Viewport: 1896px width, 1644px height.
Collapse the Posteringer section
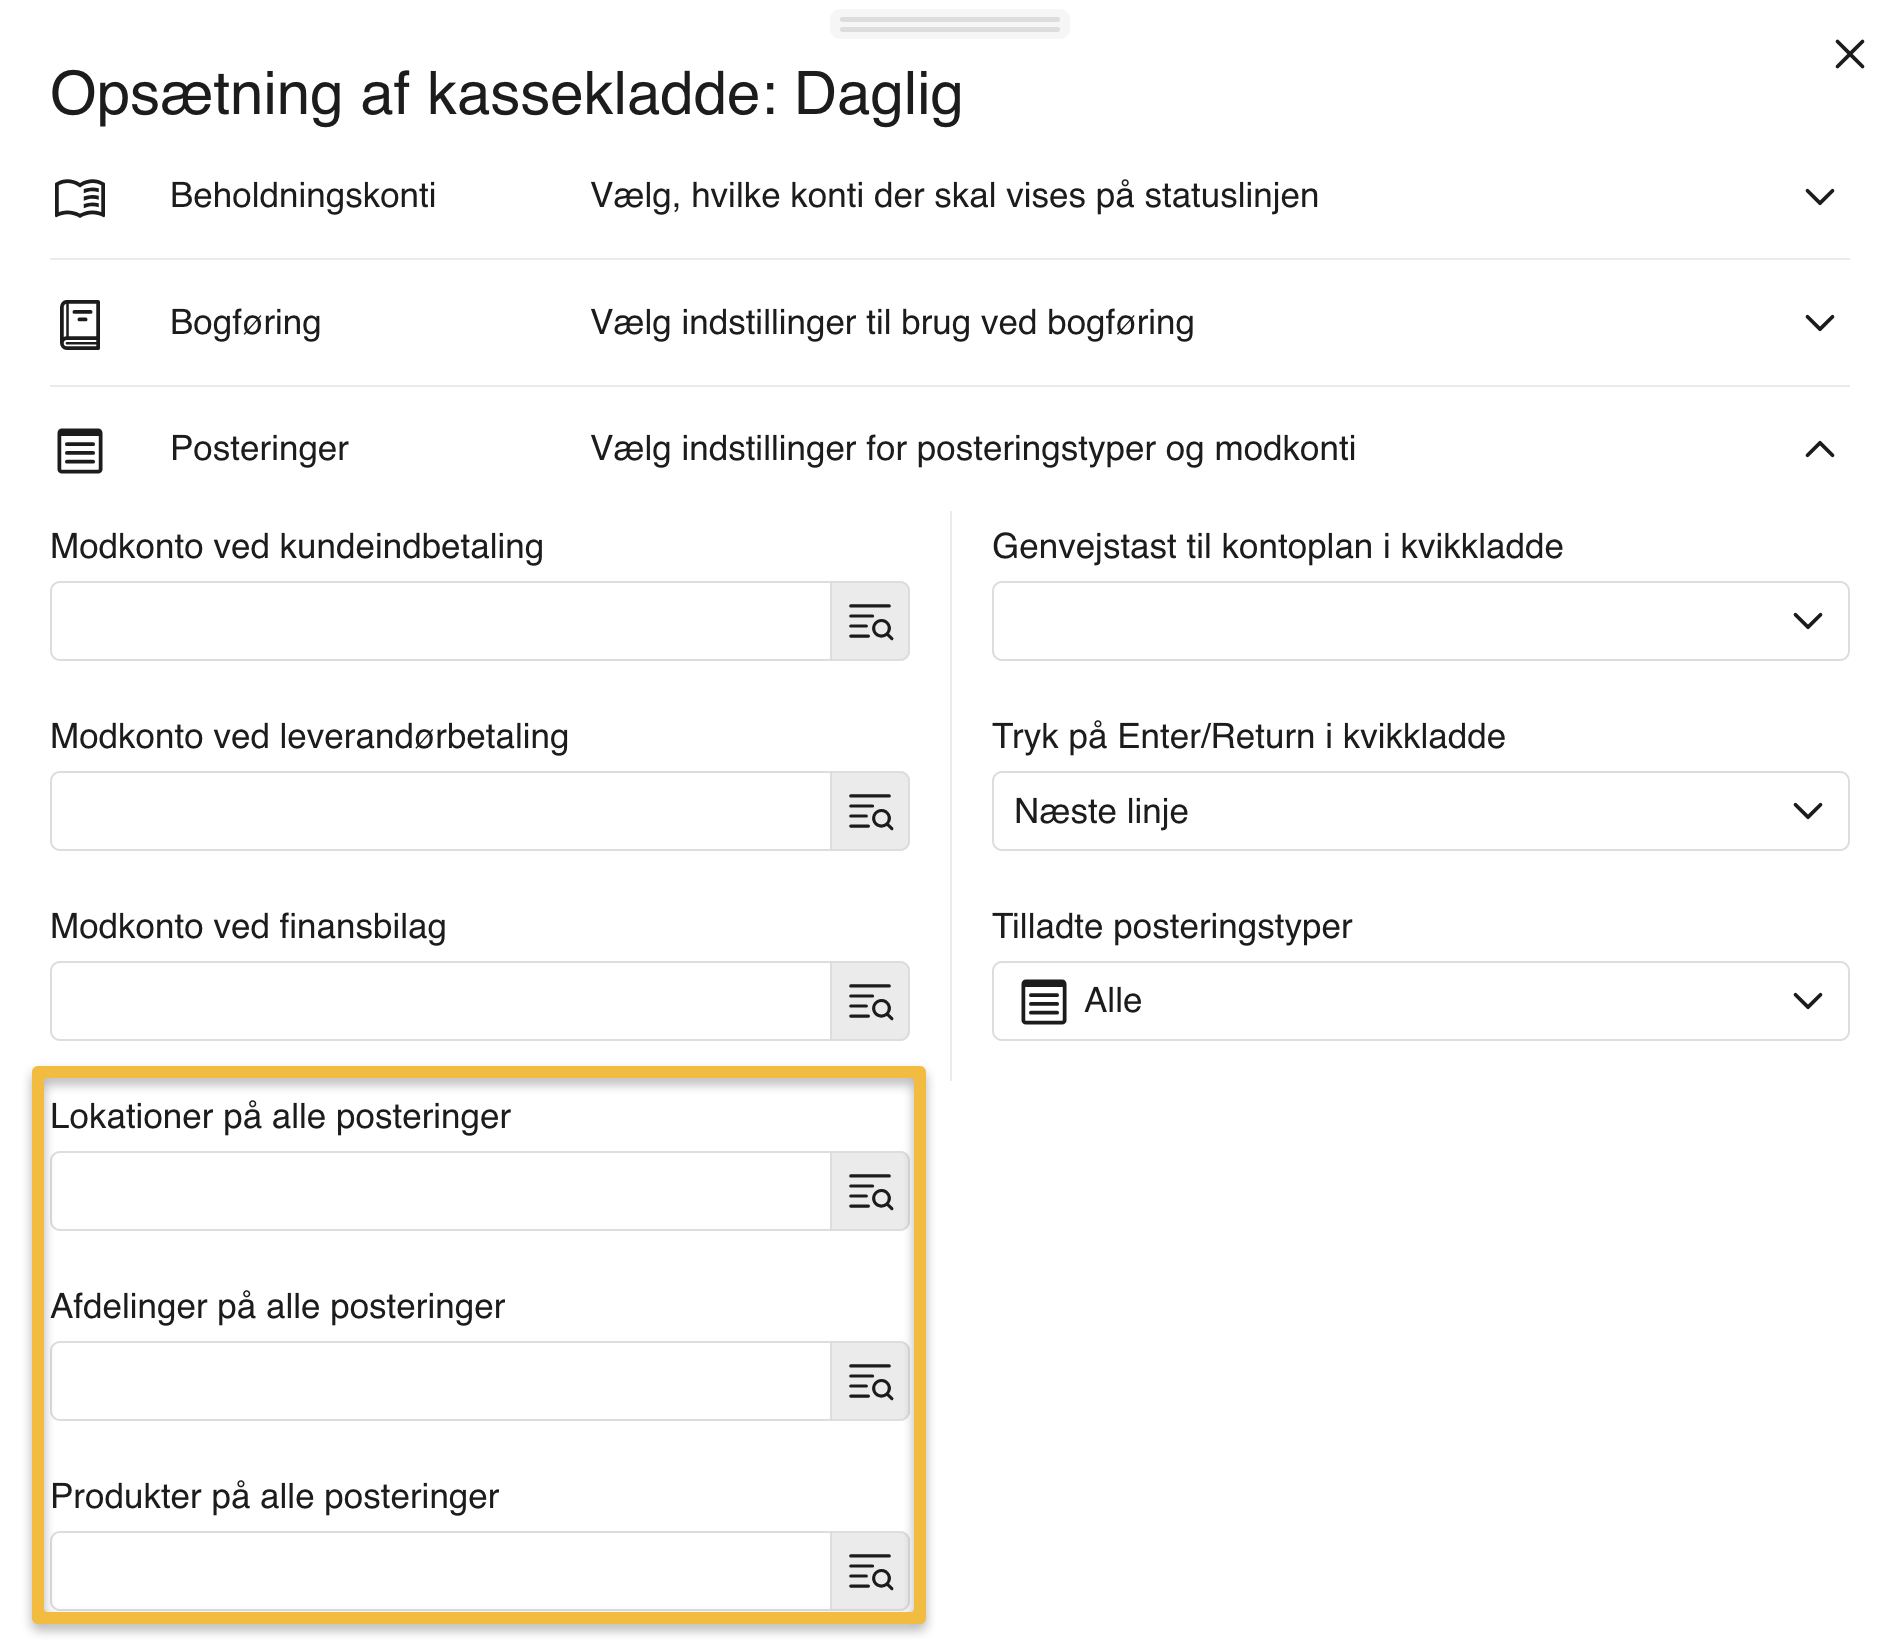(x=1821, y=450)
